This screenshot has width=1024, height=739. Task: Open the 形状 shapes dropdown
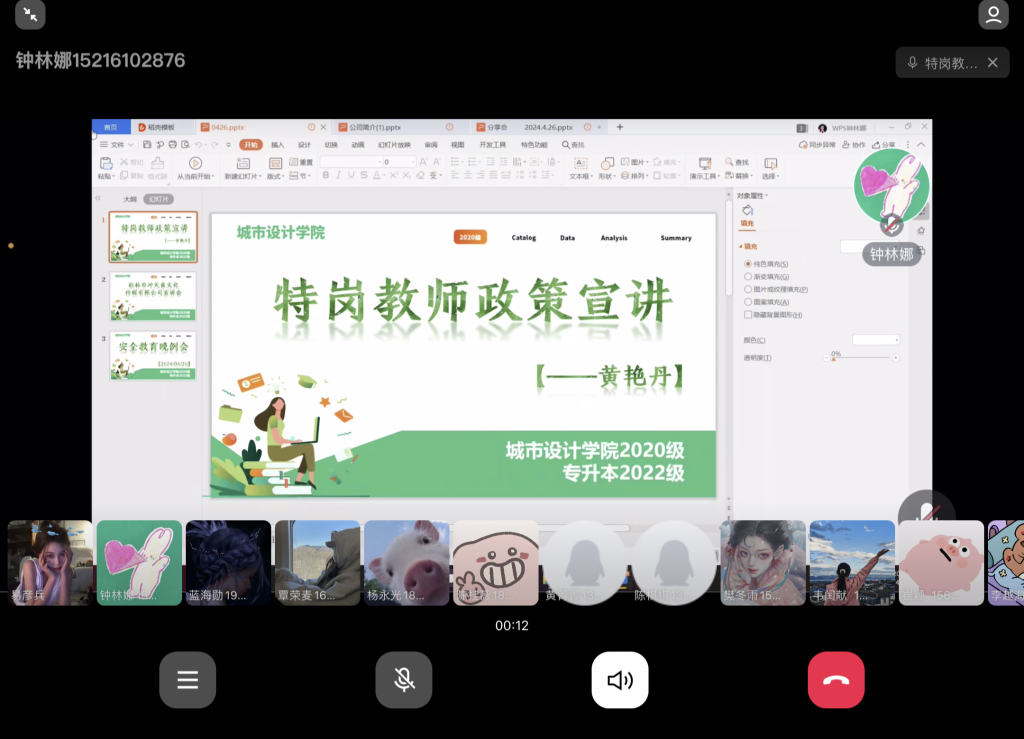606,163
